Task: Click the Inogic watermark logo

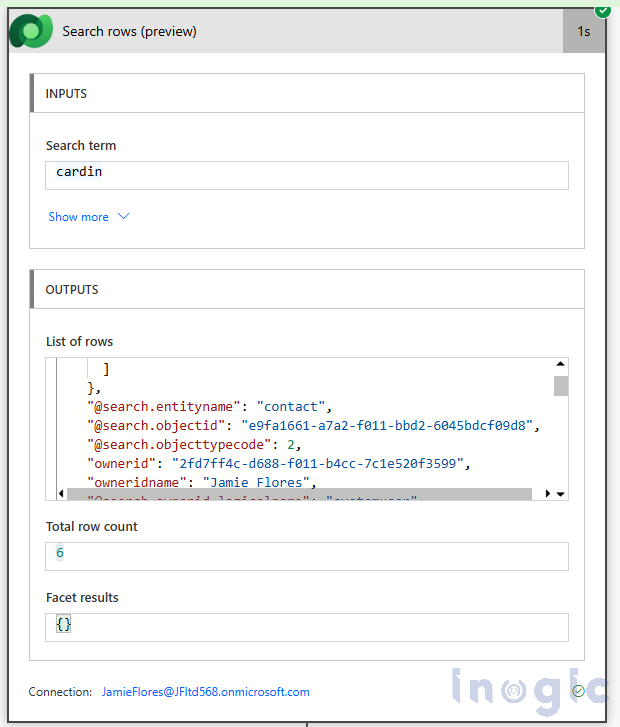Action: tap(528, 689)
